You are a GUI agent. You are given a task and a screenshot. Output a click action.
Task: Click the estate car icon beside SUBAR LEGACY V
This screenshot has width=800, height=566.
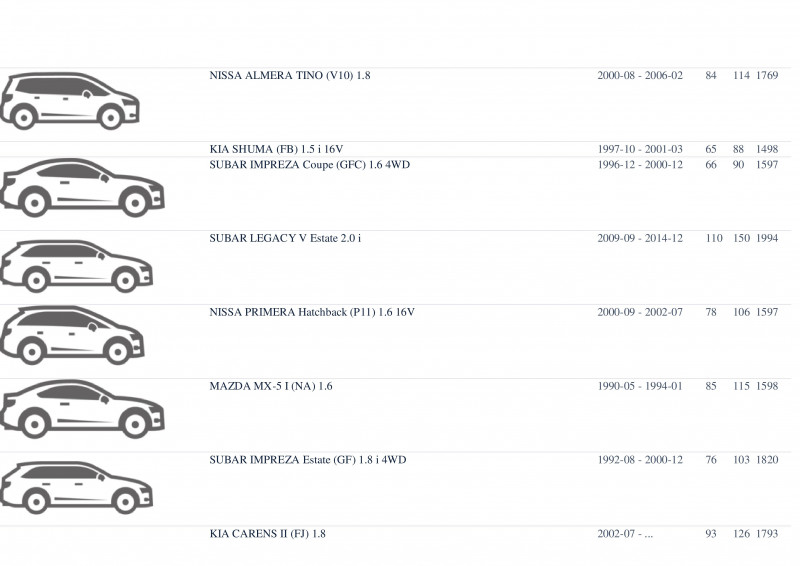[x=77, y=266]
